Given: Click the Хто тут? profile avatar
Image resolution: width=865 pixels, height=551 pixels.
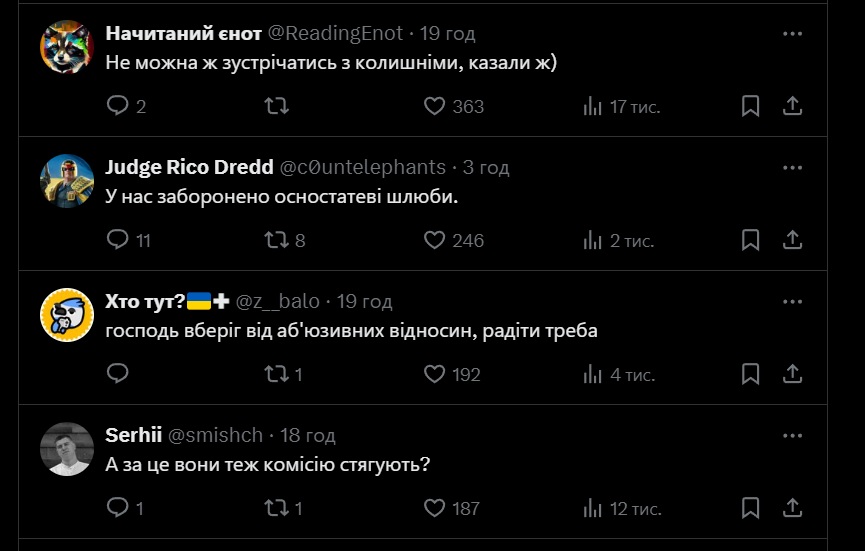Looking at the screenshot, I should (66, 315).
